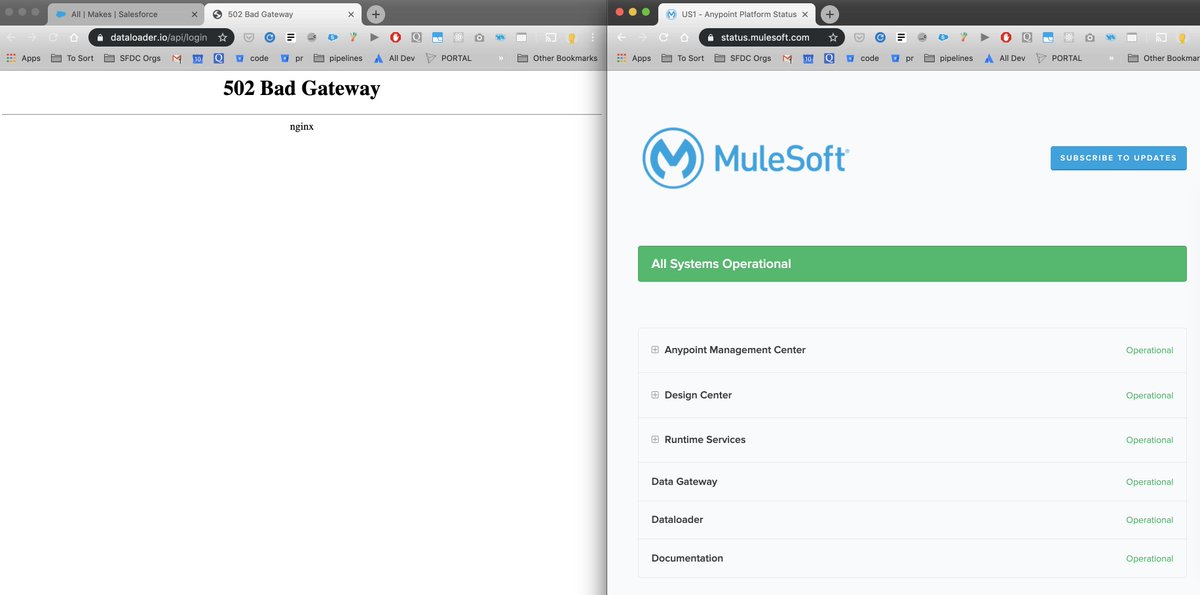
Task: Open pr bookmark in MuleSoft status window
Action: click(904, 58)
